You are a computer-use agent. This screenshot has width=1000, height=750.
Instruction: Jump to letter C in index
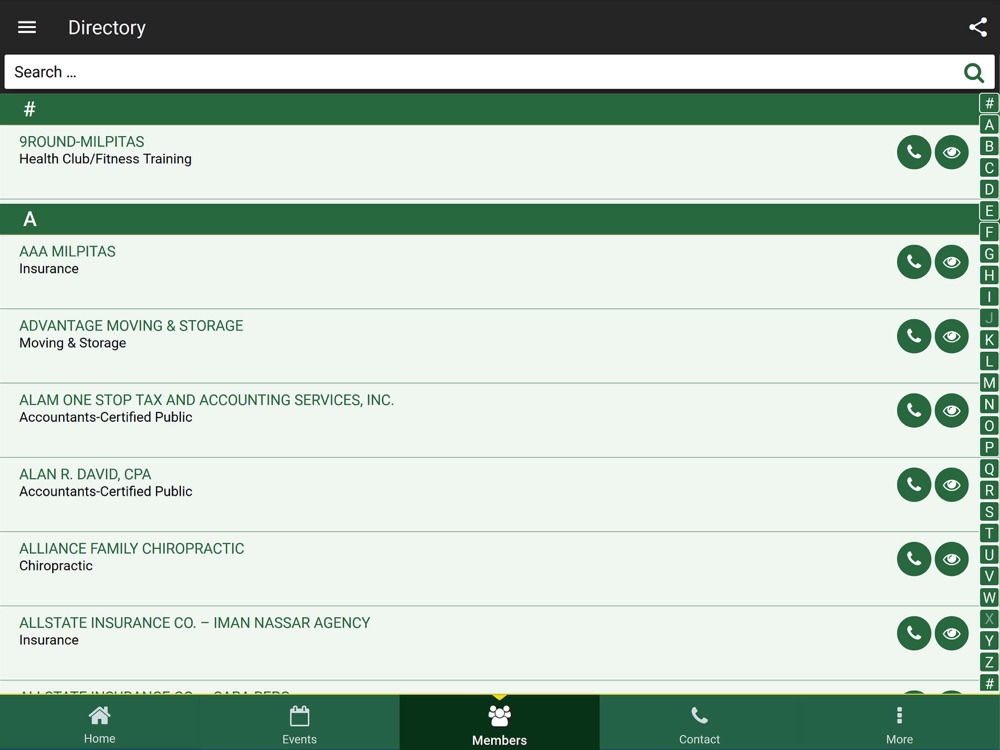point(989,168)
